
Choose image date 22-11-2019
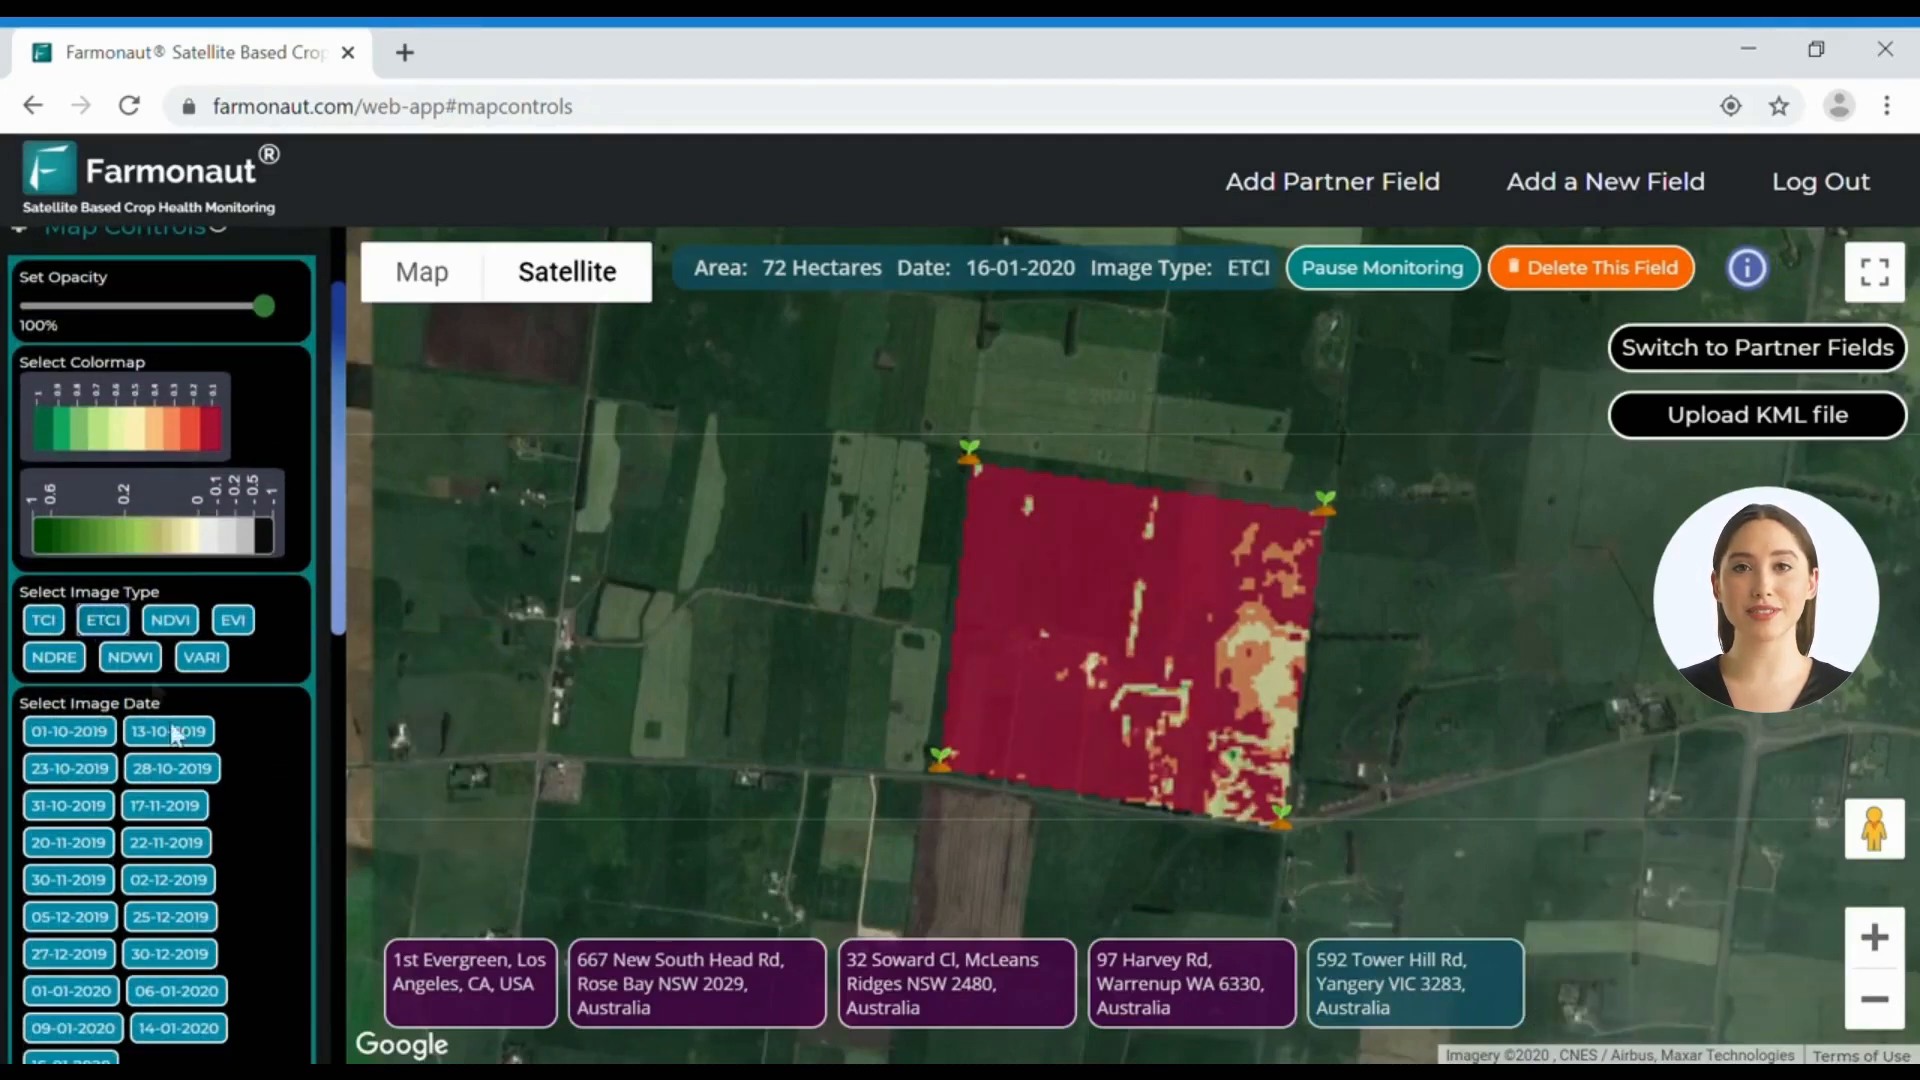166,843
